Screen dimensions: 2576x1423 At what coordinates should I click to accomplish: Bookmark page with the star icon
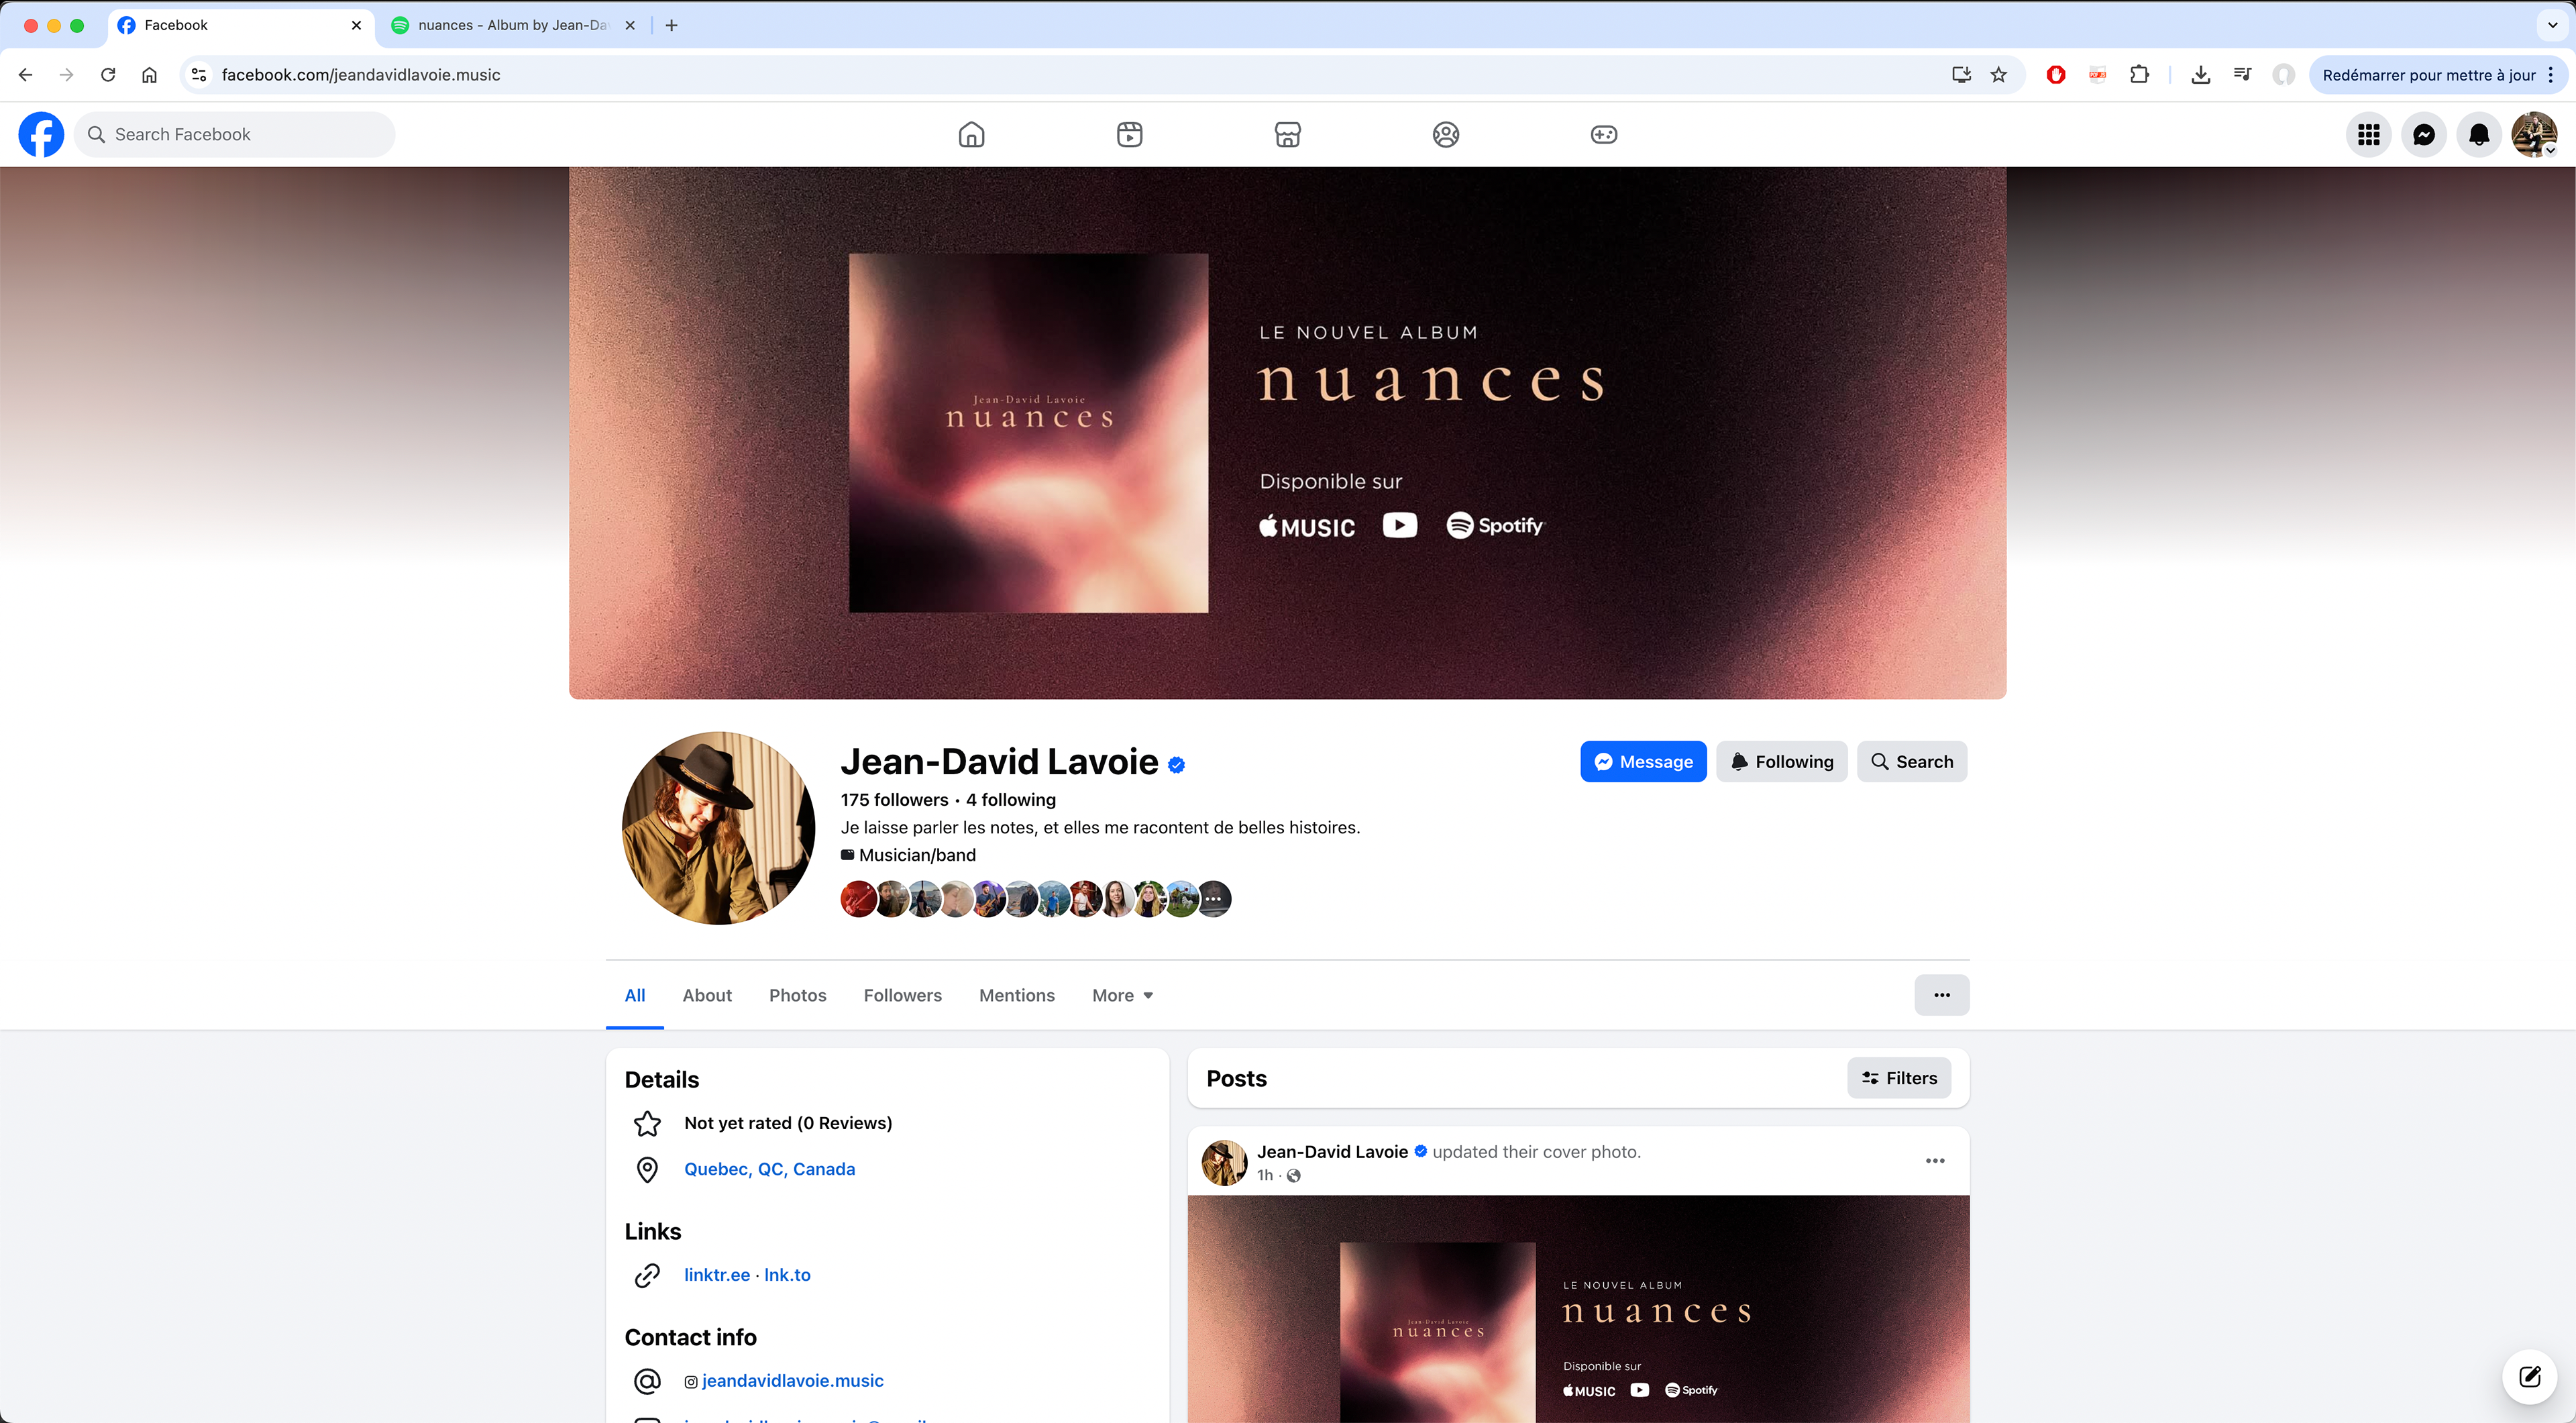click(1998, 75)
